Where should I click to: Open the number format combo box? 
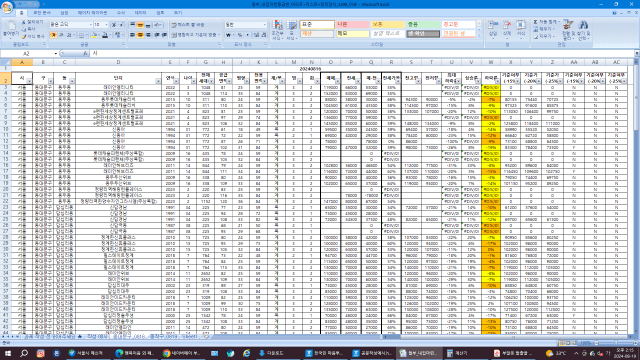[x=245, y=25]
